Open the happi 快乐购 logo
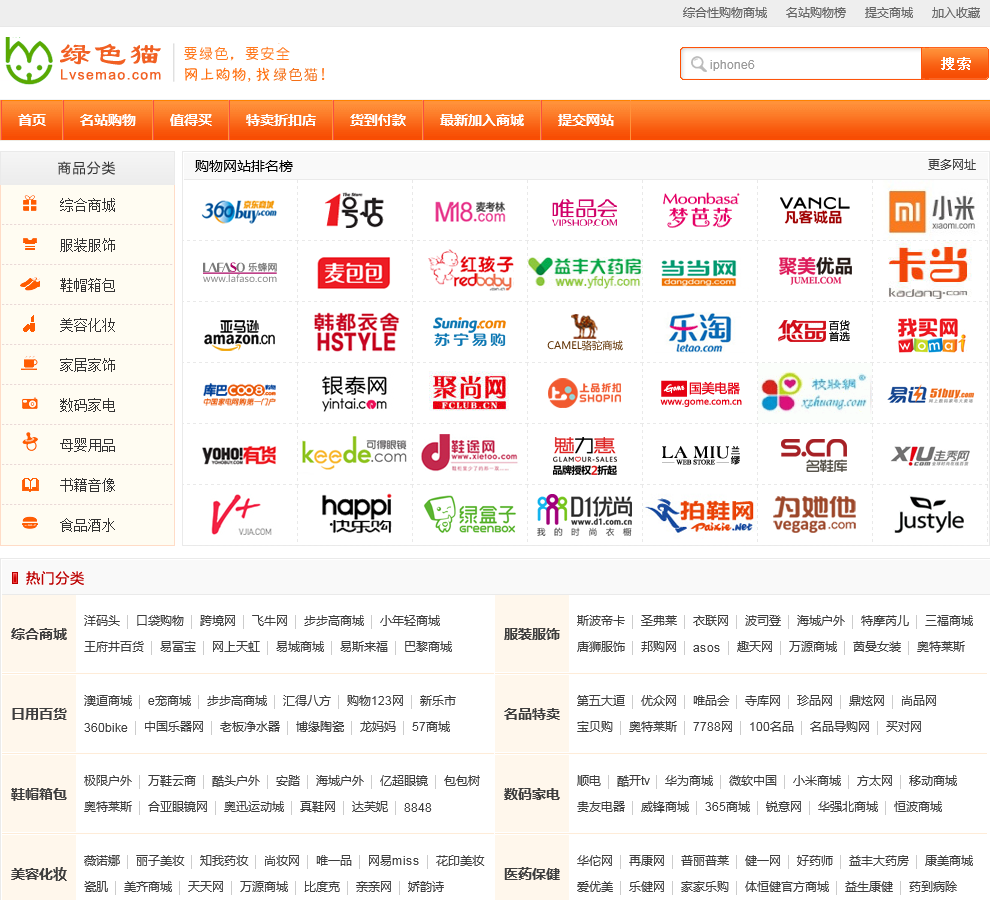This screenshot has width=990, height=900. [x=357, y=513]
